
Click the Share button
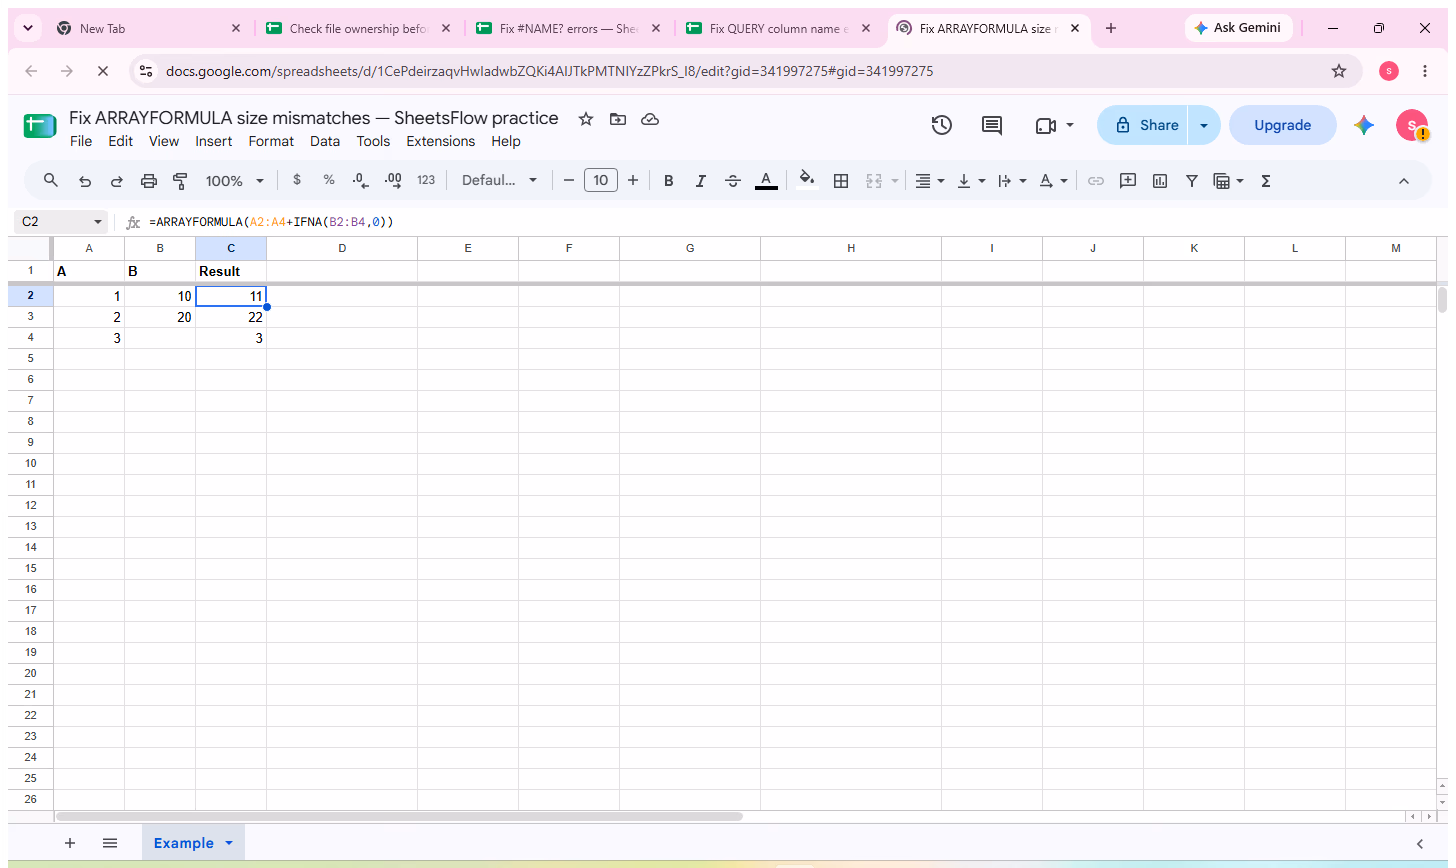[x=1144, y=125]
